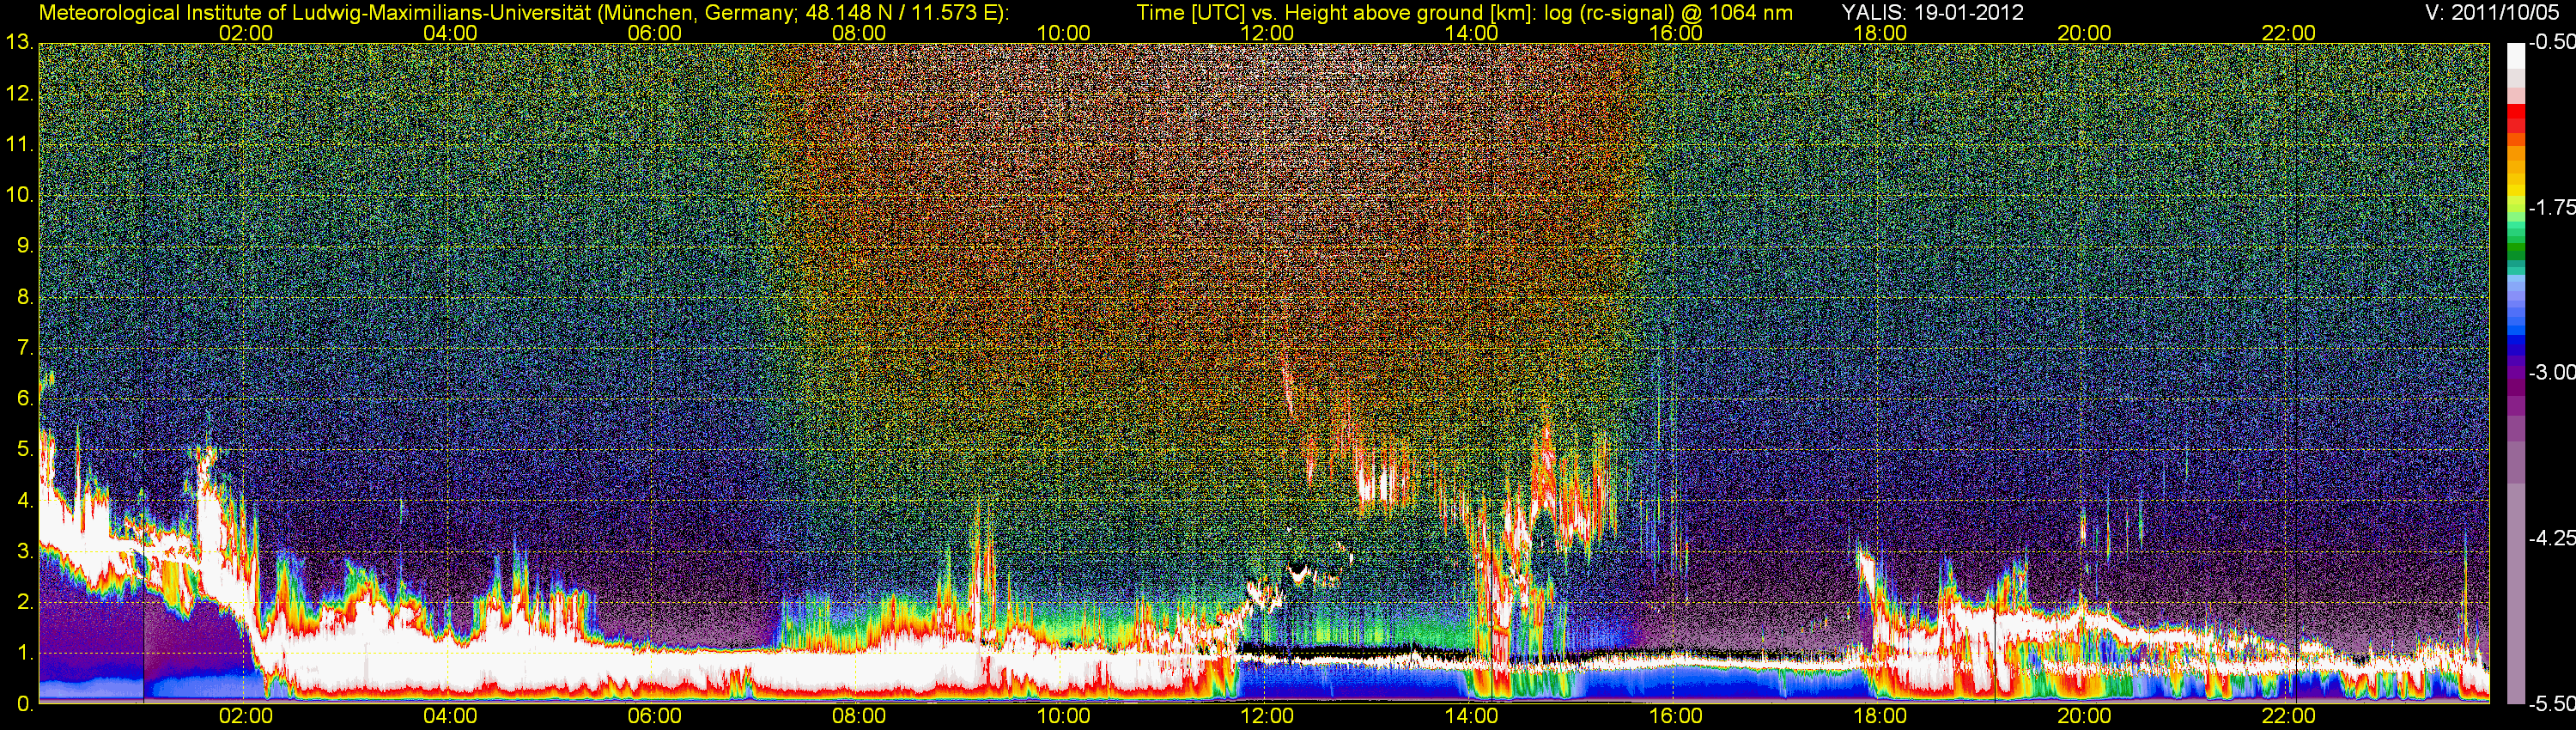This screenshot has width=2576, height=730.
Task: Click '02:00' on the upper time axis
Action: point(246,33)
